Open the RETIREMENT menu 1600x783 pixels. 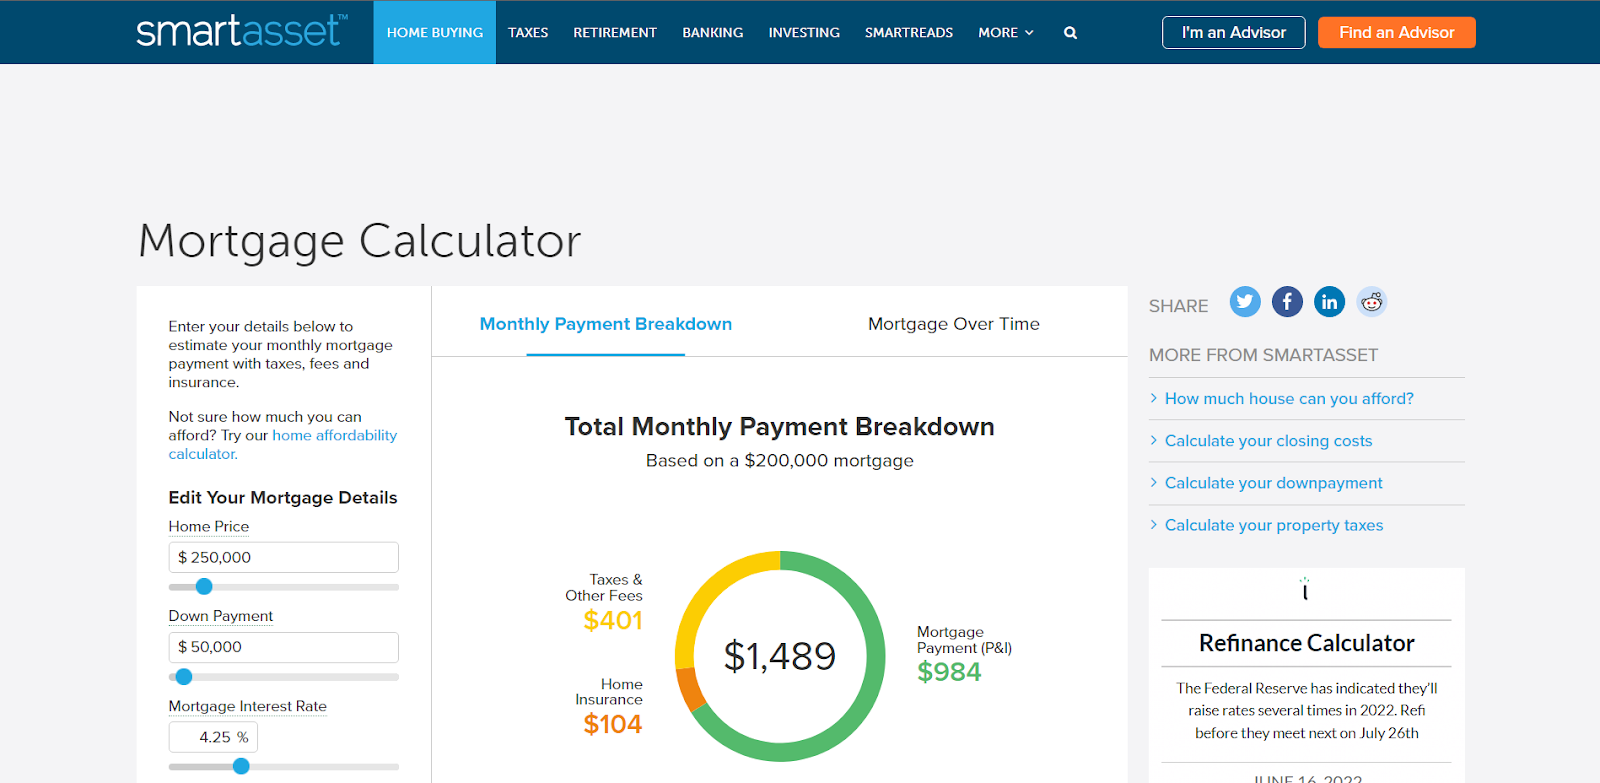click(615, 33)
